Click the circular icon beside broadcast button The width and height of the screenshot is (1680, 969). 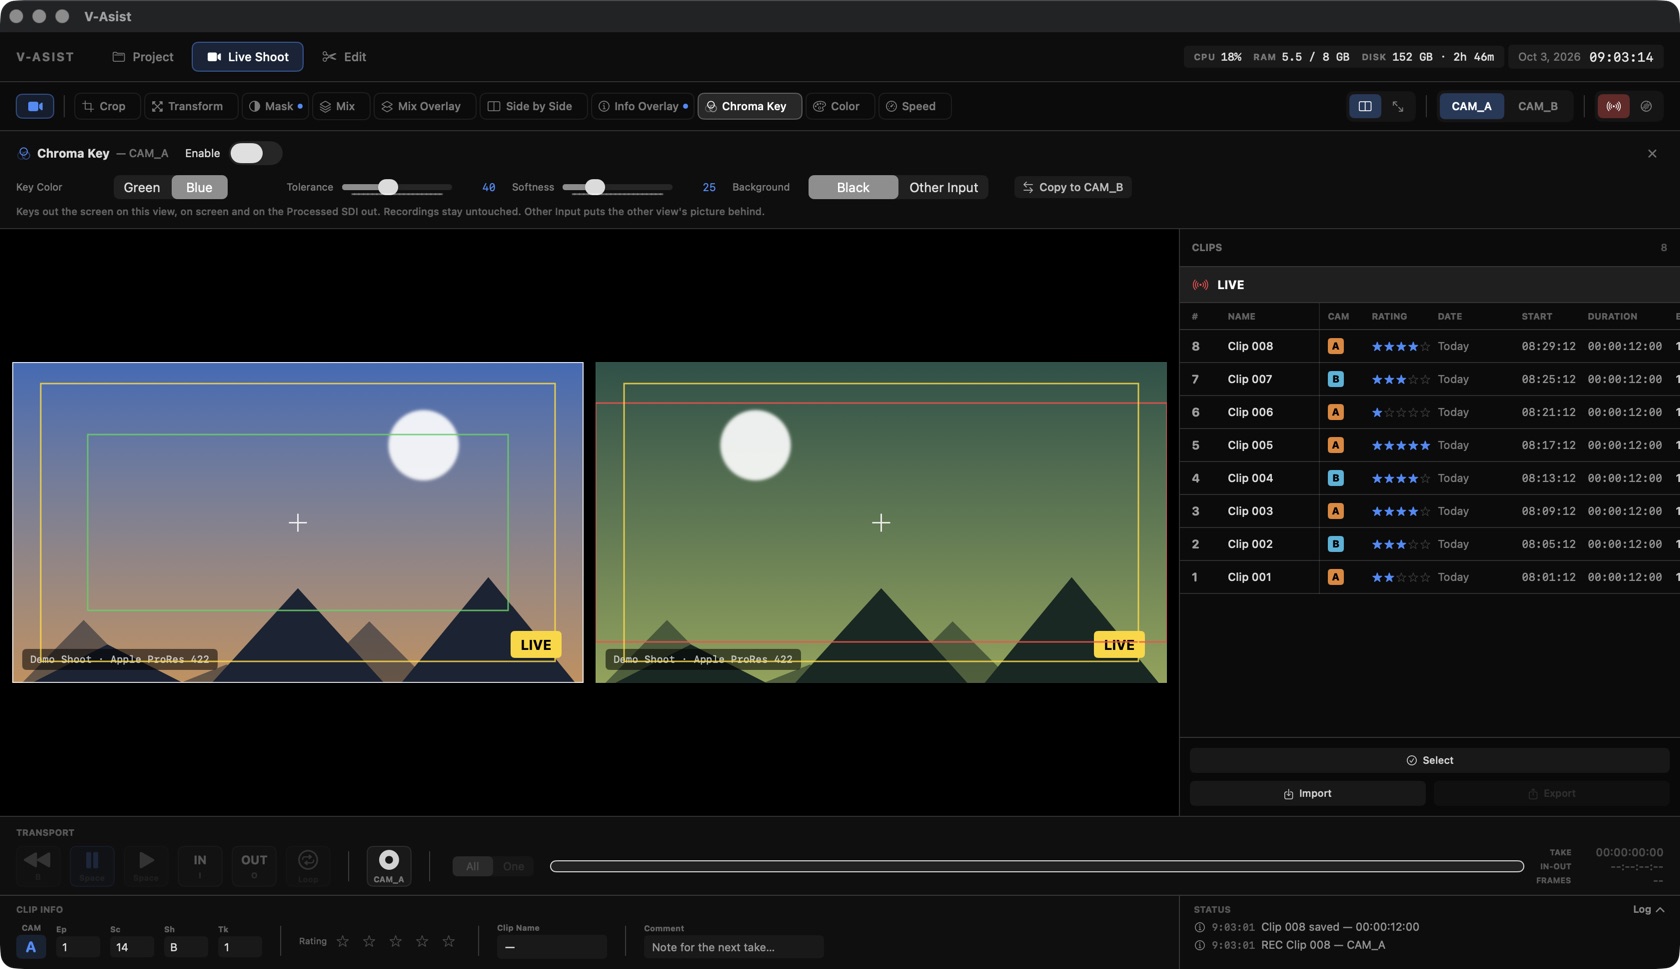[x=1646, y=106]
